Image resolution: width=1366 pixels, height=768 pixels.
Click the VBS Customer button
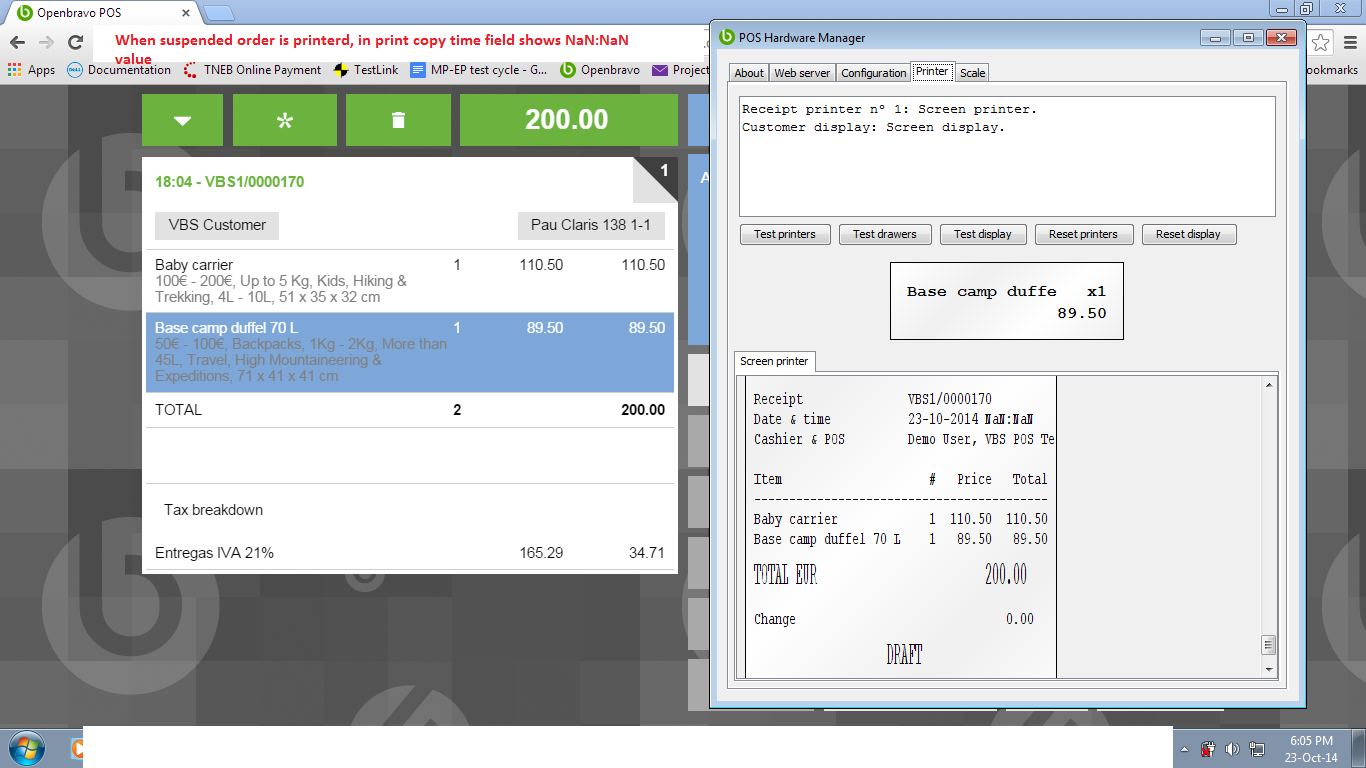[x=217, y=225]
